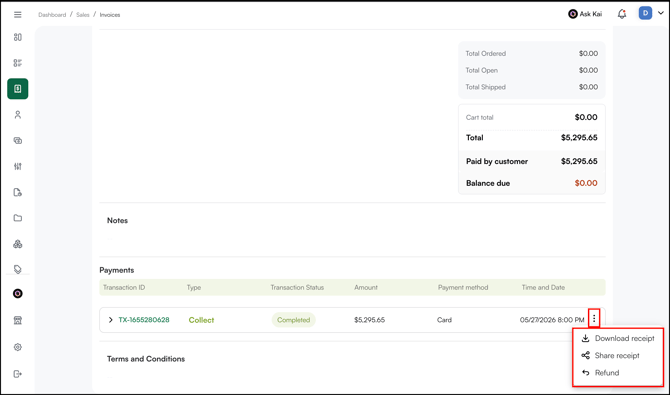Click the Payment method column header
The image size is (670, 395).
point(463,287)
